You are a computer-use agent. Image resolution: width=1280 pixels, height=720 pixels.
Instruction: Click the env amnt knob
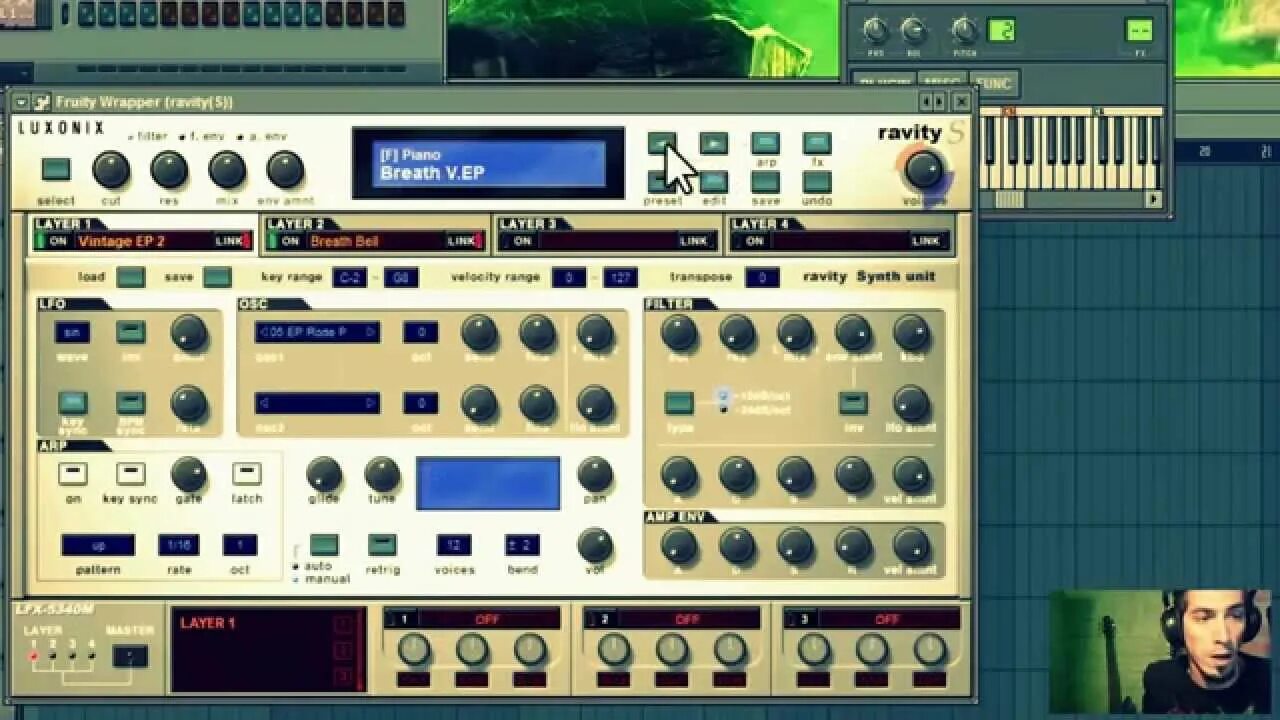click(x=285, y=171)
